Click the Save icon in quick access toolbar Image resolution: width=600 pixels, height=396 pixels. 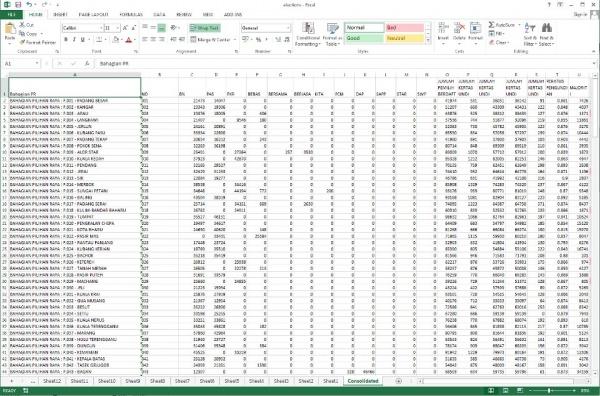[x=18, y=5]
